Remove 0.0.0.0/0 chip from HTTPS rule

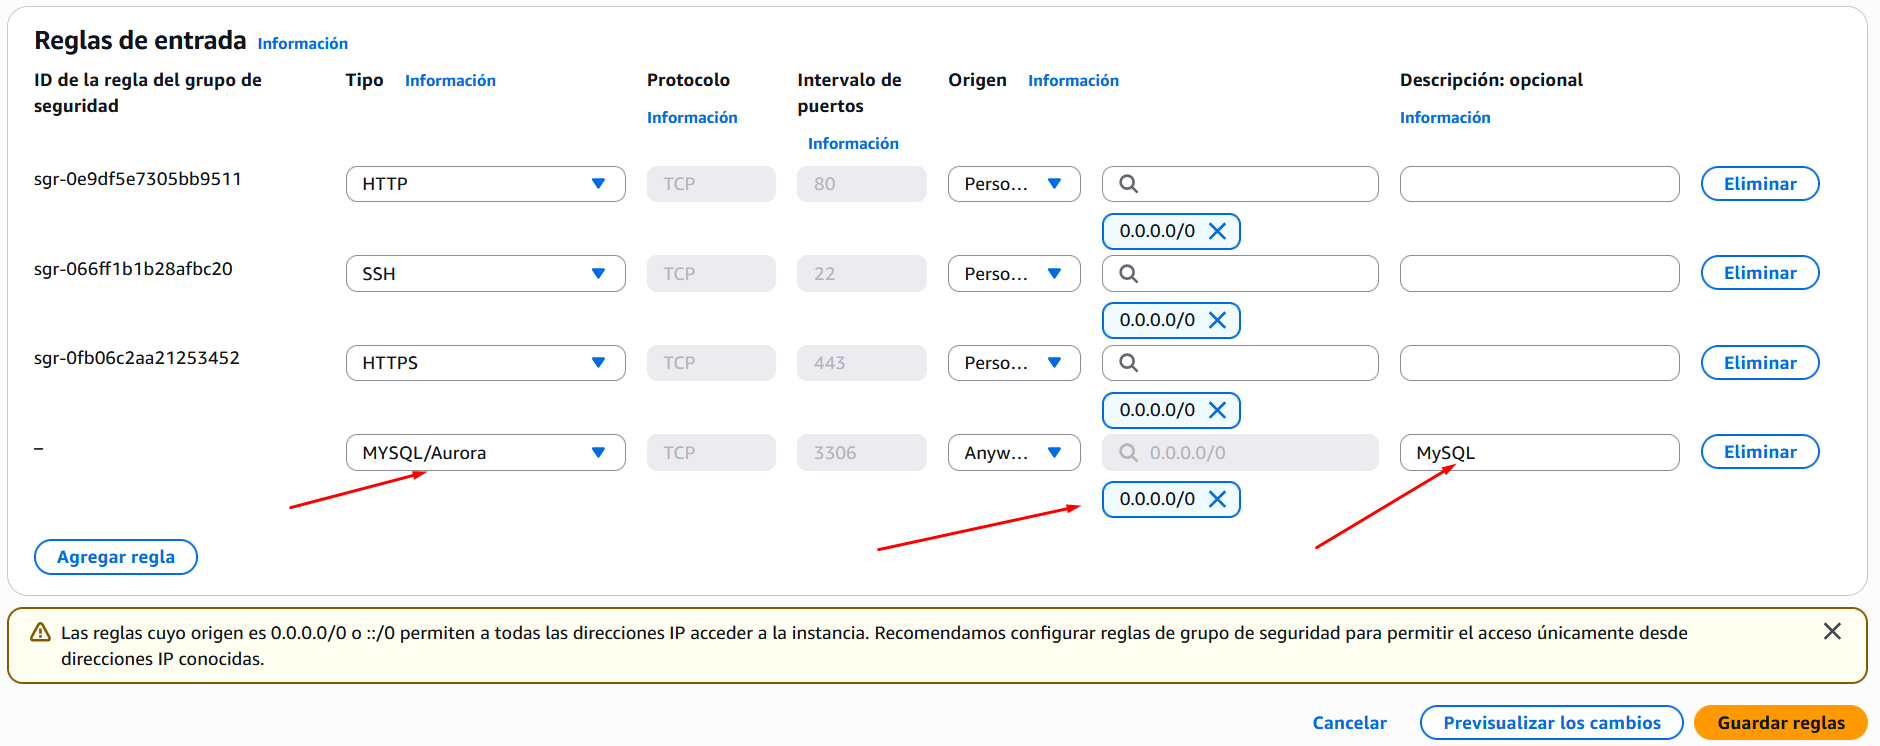click(x=1217, y=410)
